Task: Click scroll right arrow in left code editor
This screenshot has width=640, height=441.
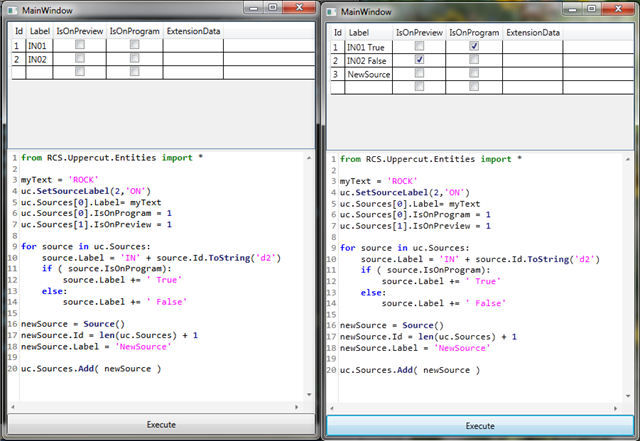Action: (297, 407)
